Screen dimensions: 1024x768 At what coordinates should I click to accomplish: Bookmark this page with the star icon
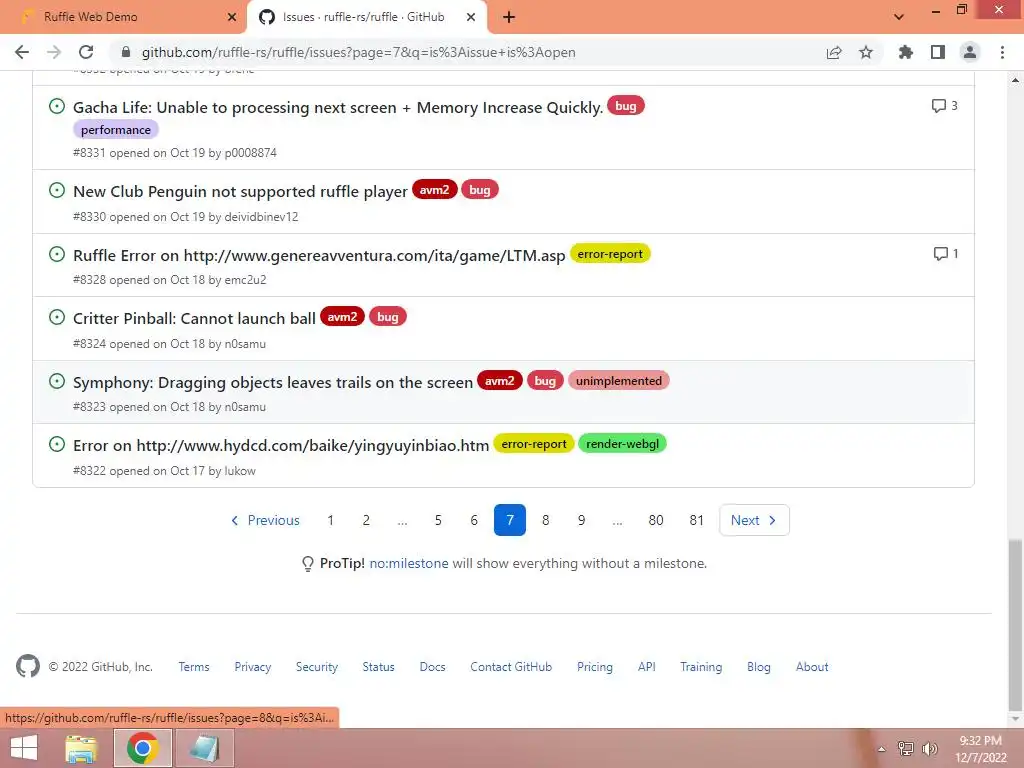(866, 52)
